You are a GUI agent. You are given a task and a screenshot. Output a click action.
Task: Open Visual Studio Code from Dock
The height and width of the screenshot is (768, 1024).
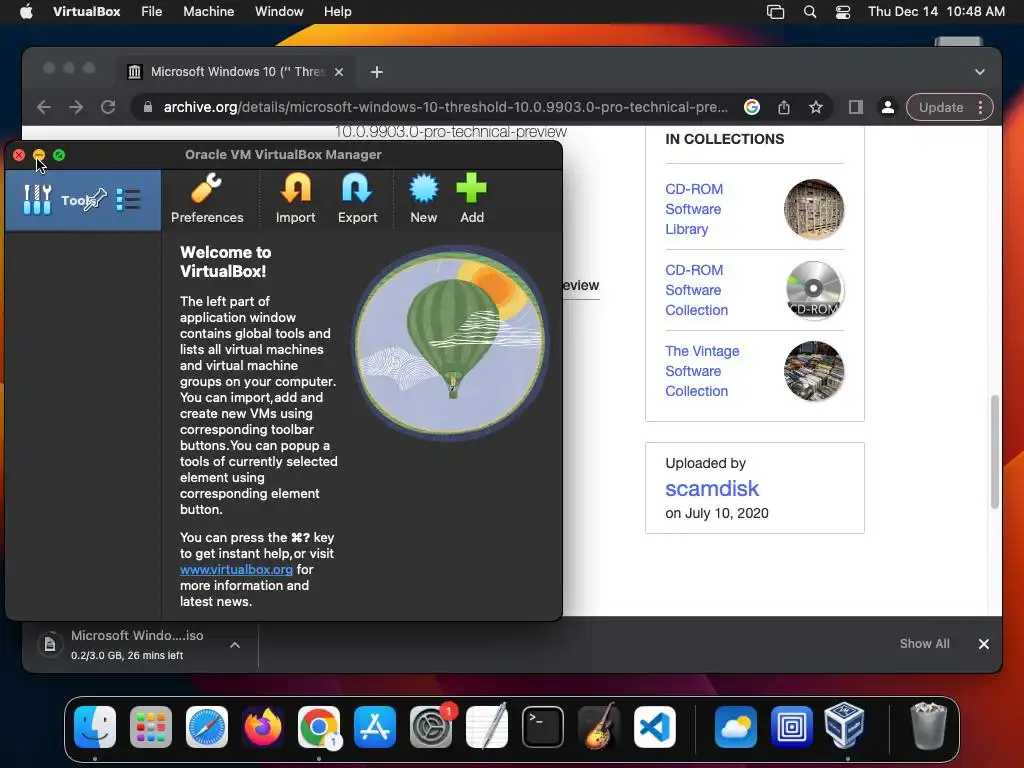tap(655, 727)
